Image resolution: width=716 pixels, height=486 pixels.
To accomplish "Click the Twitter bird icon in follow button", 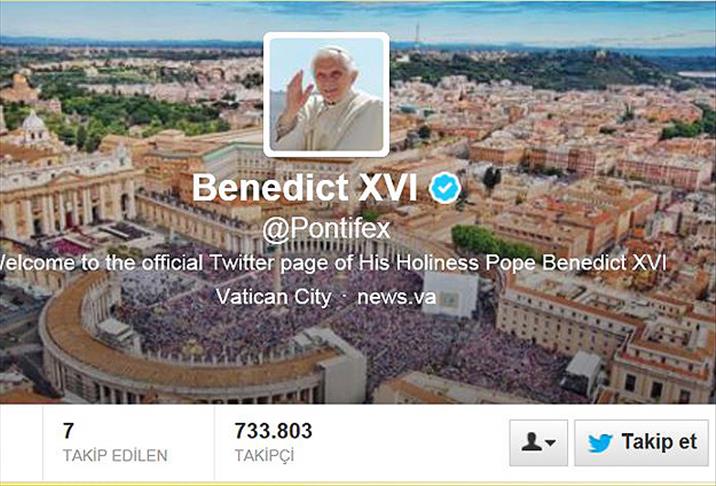I will click(600, 443).
